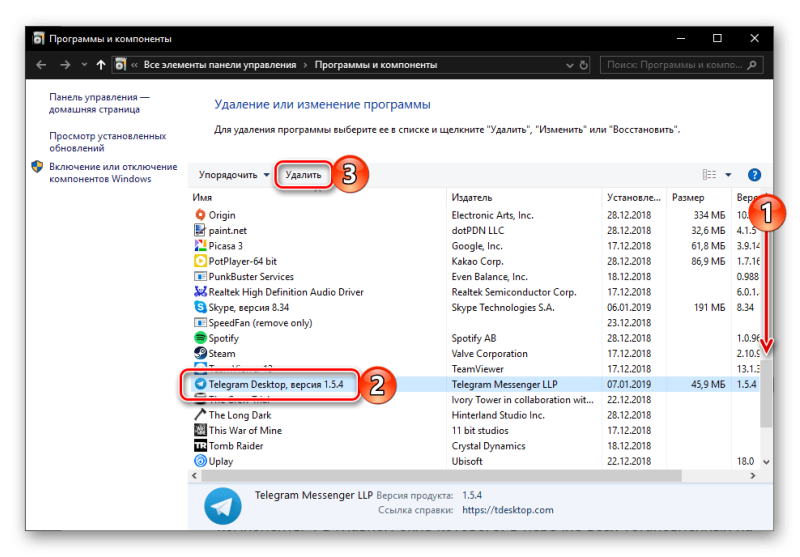This screenshot has height=557, width=800.
Task: Go up one level arrow
Action: tap(101, 65)
